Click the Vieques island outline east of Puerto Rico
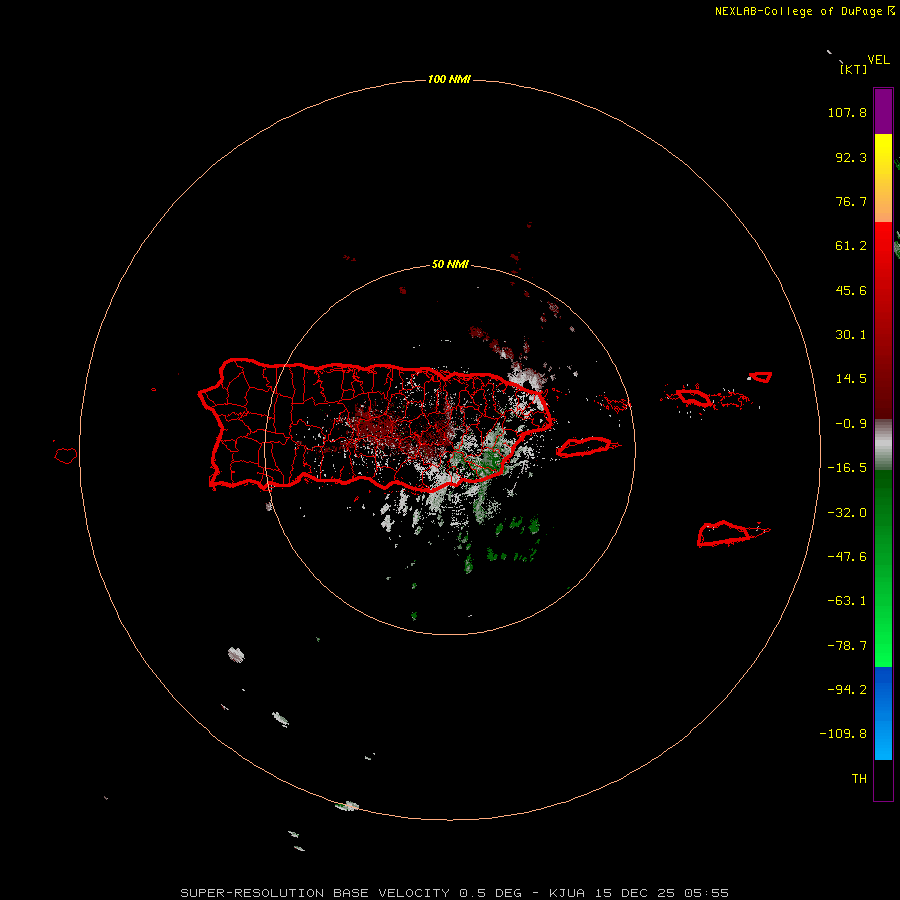 (584, 447)
